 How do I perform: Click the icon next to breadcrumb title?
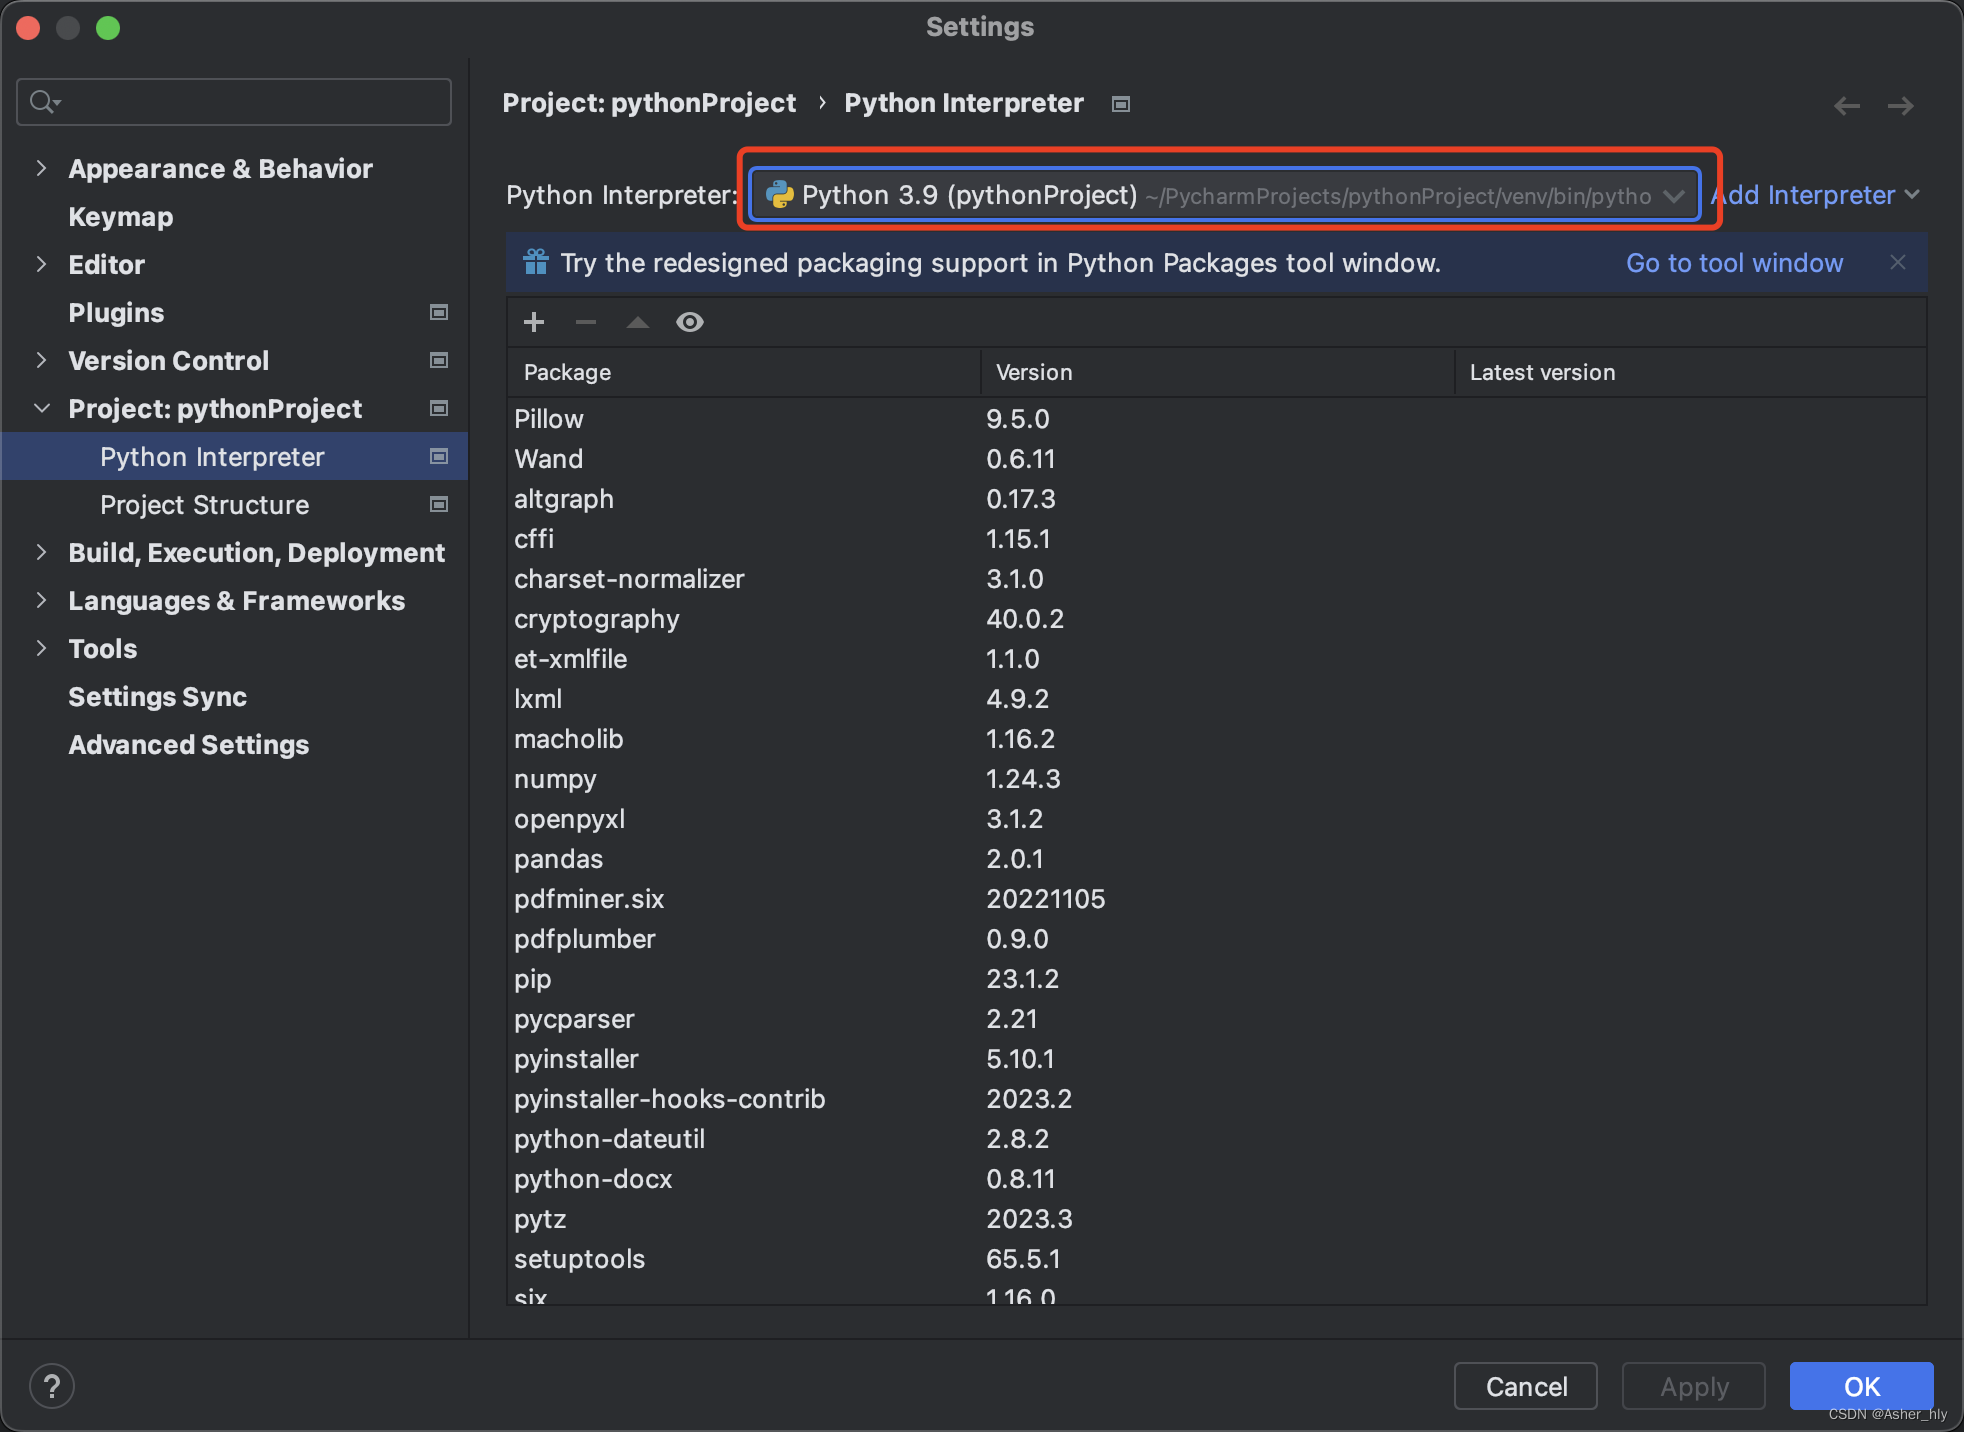[x=1121, y=104]
